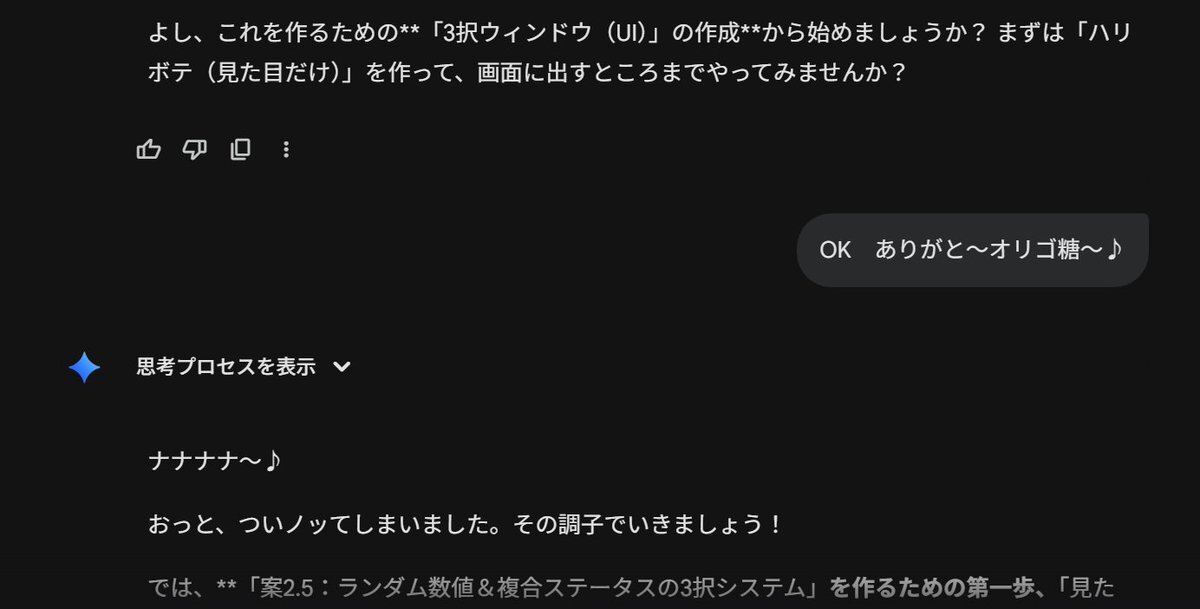Click the blue Gemini sparkle icon
This screenshot has width=1200, height=609.
(84, 368)
